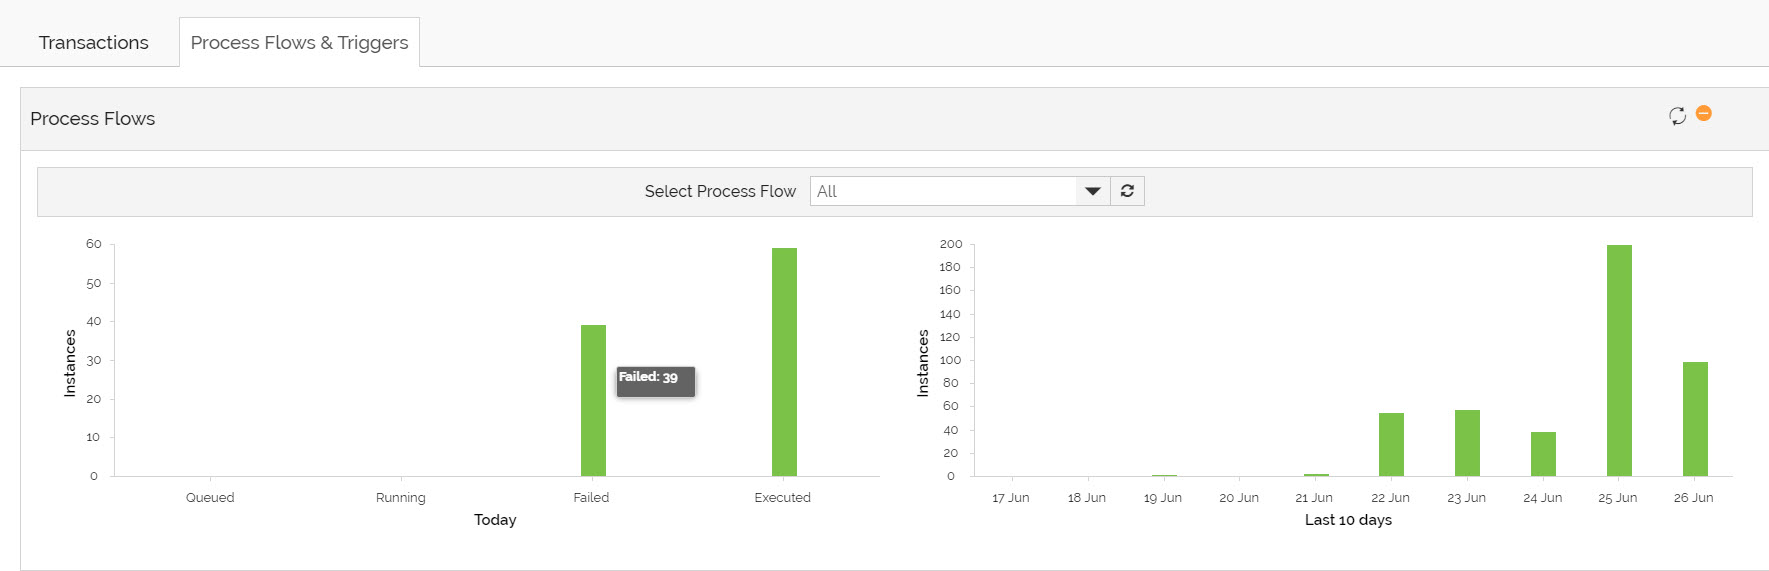Click the Failed bar in Today chart
Screen dimensions: 1769x571
tap(593, 400)
